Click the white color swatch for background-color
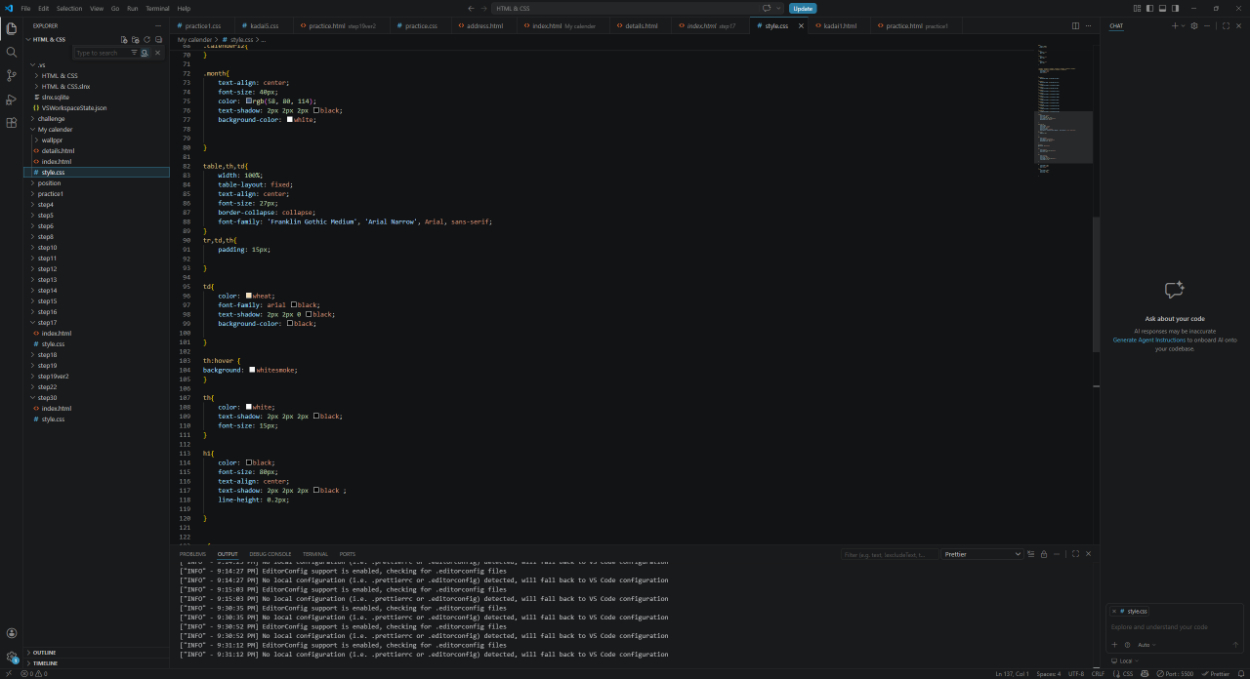The height and width of the screenshot is (679, 1250). pyautogui.click(x=290, y=119)
